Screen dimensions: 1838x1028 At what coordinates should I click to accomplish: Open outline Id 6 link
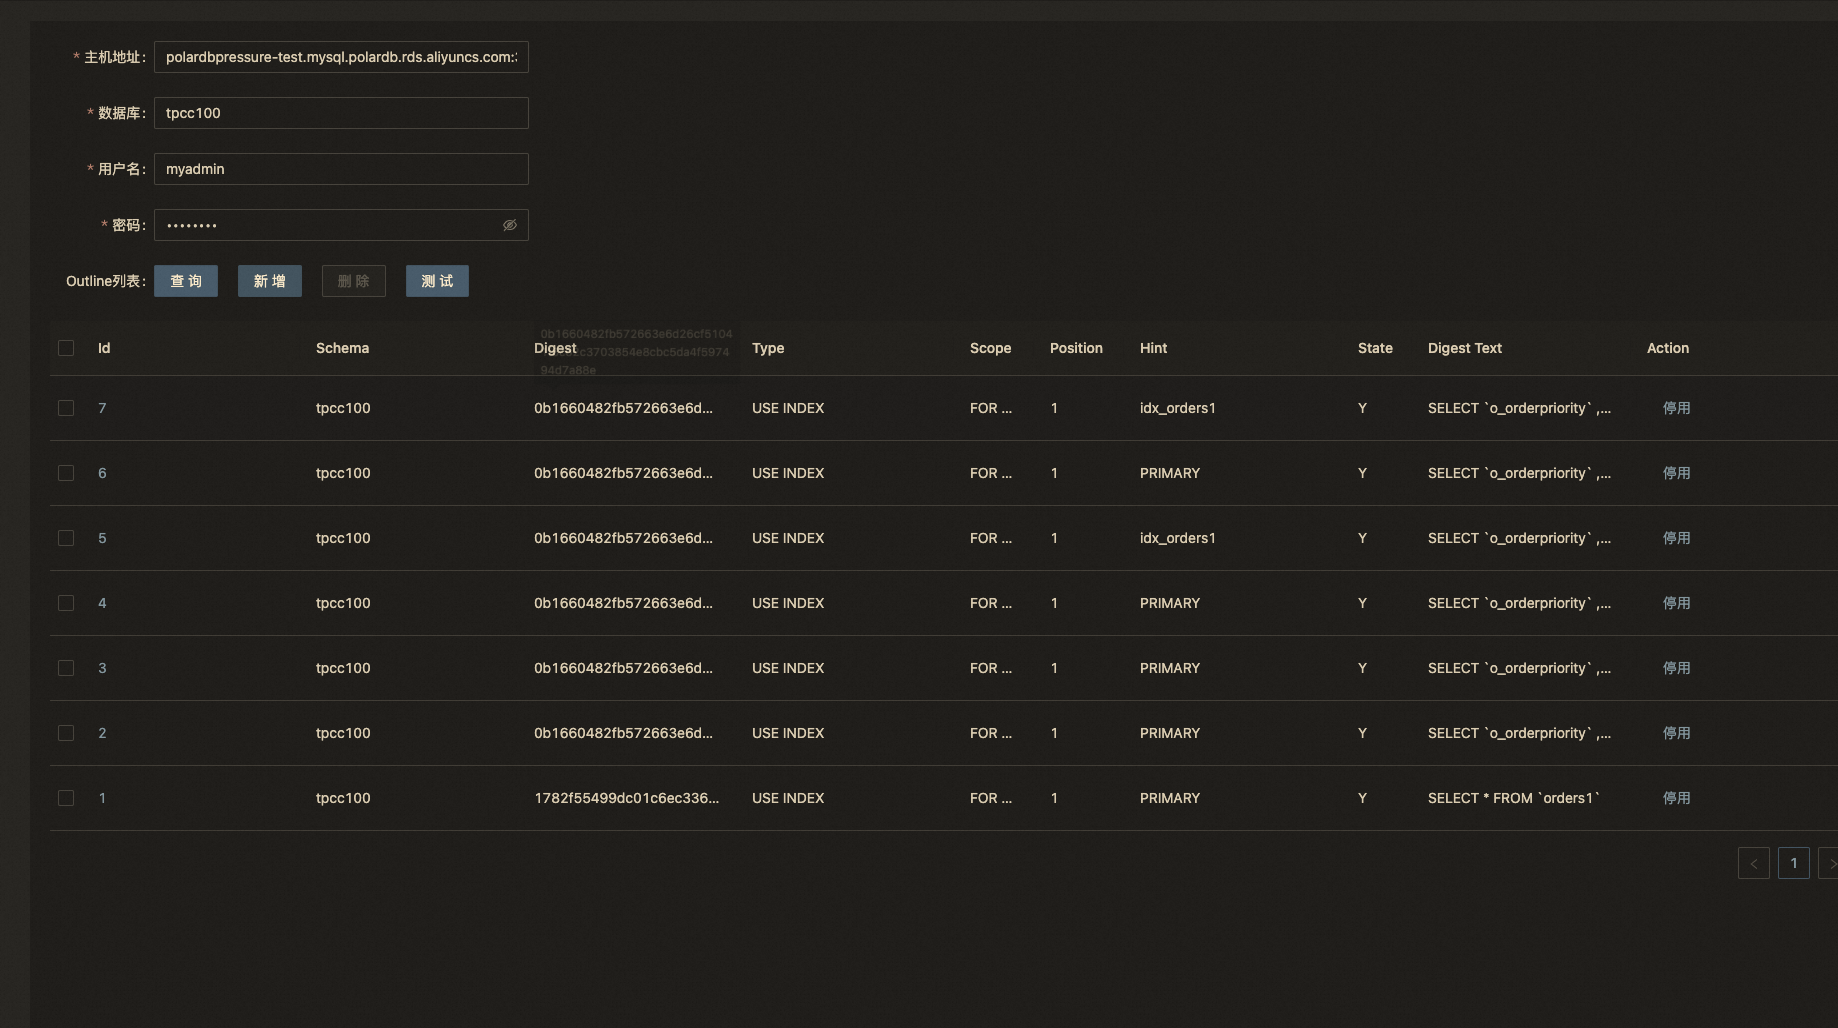[x=102, y=473]
